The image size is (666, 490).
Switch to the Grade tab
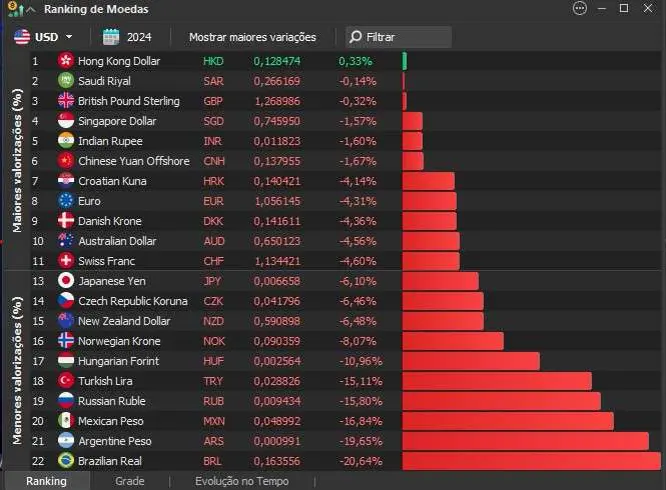pos(130,481)
